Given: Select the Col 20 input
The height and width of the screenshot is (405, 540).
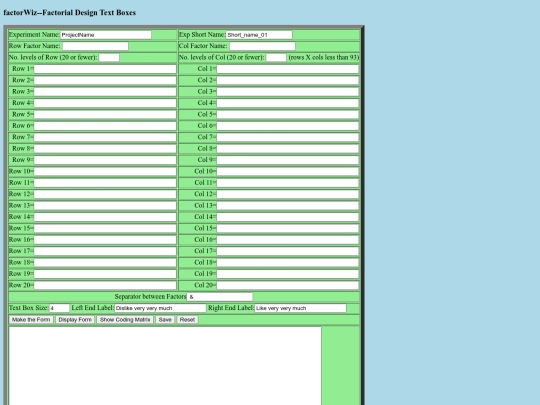Looking at the screenshot, I should click(288, 285).
